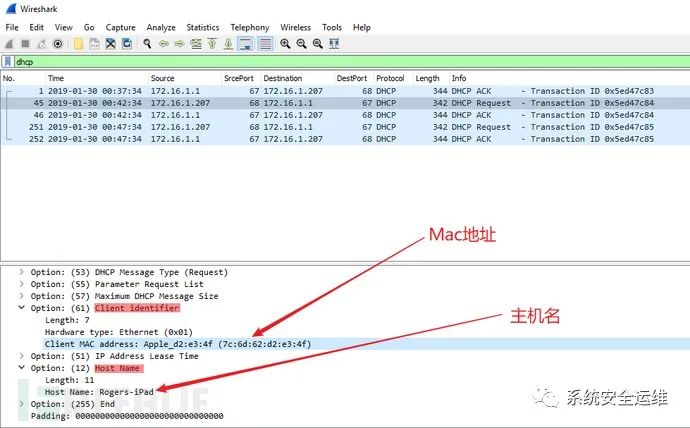The width and height of the screenshot is (690, 428).
Task: Open the Telephony menu
Action: coord(250,27)
